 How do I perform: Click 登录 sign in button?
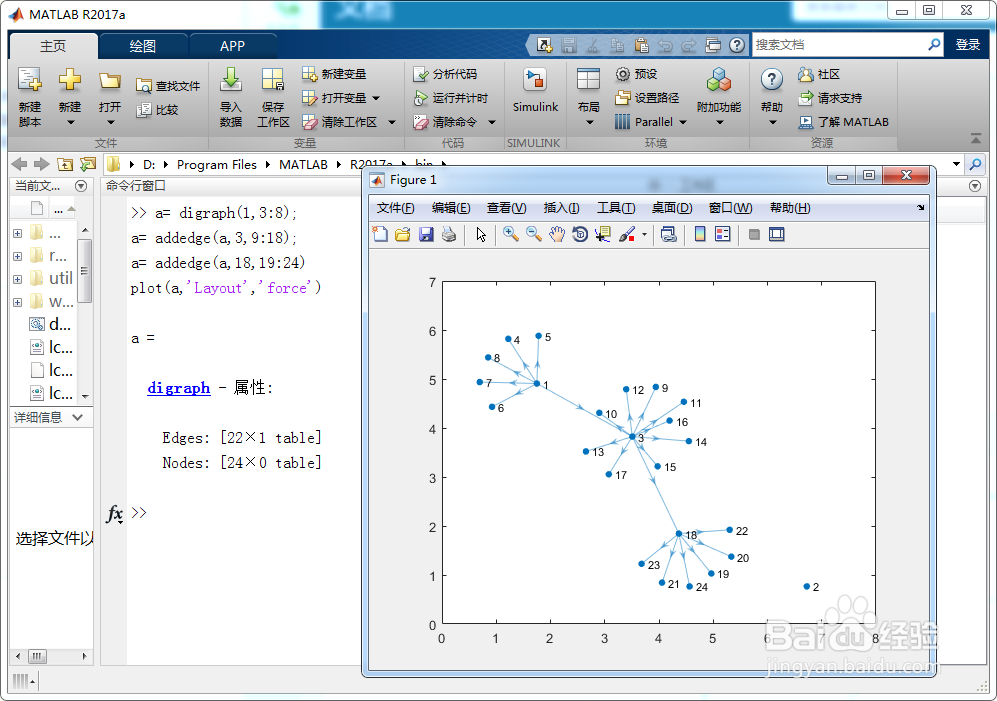pos(967,45)
